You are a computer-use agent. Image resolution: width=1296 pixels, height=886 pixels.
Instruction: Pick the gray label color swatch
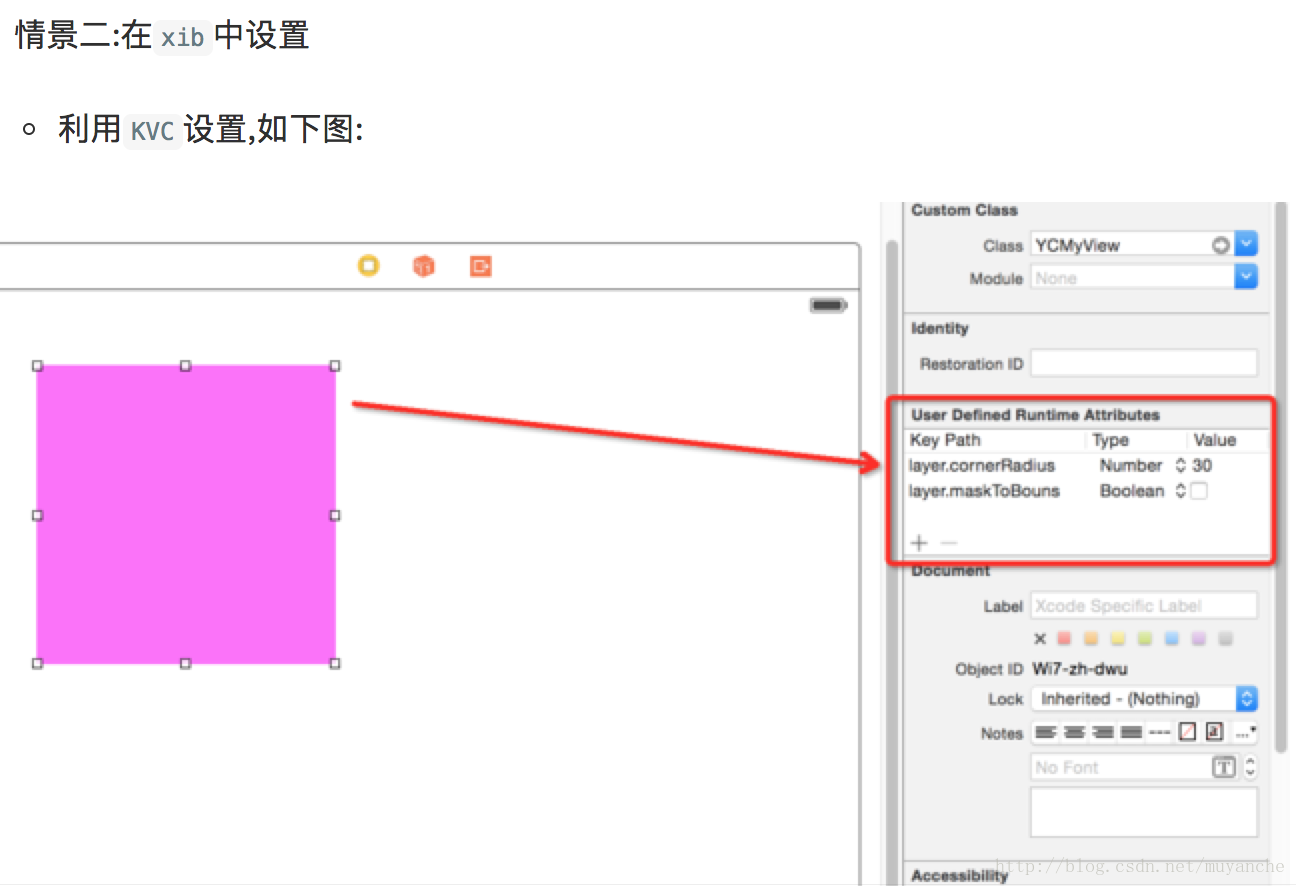pos(1226,638)
